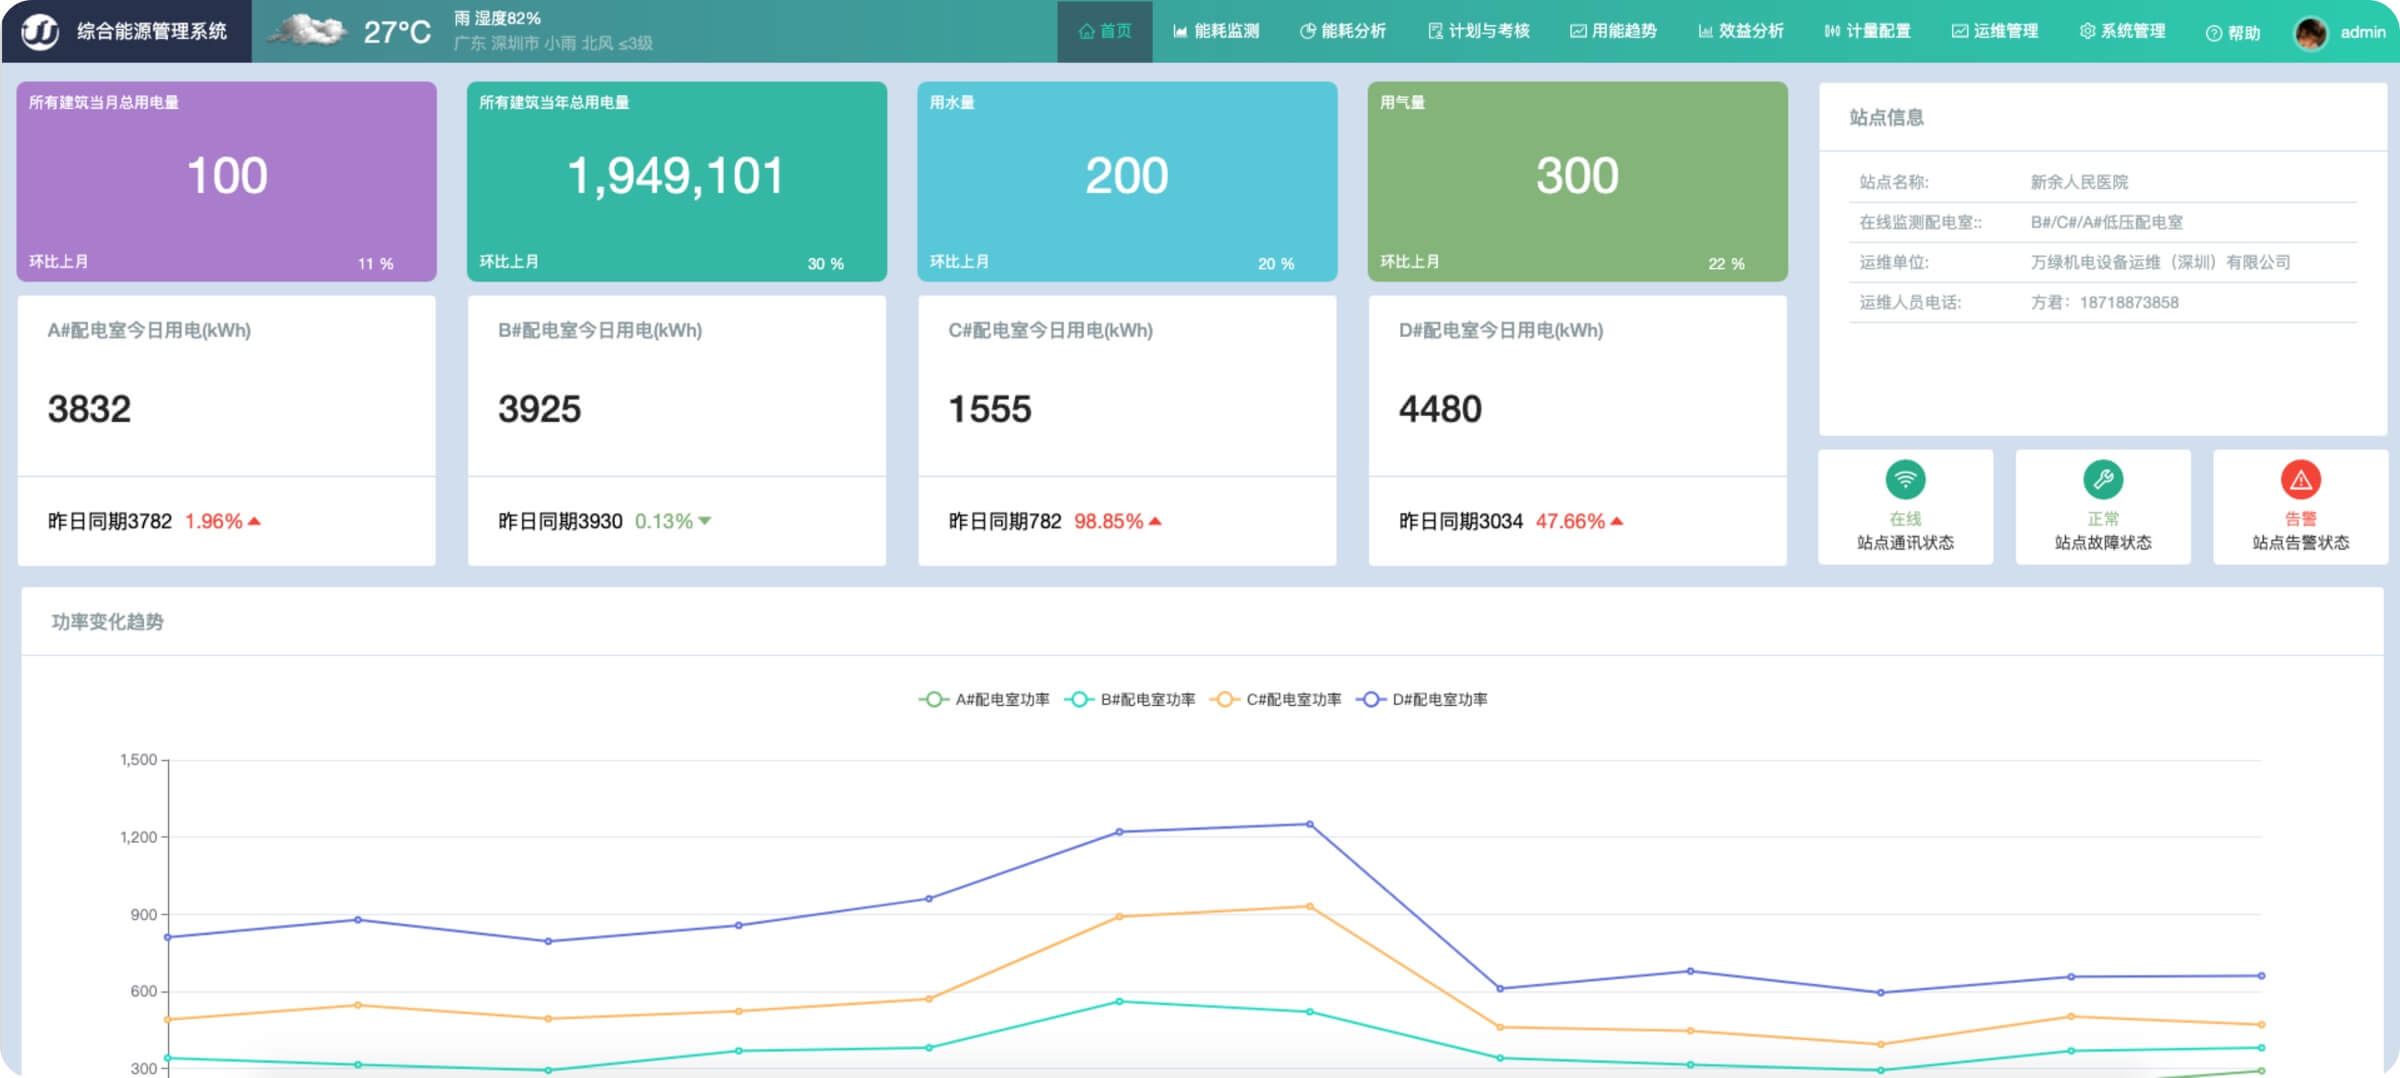Click the 帮助 help link
The image size is (2400, 1078).
[x=2233, y=33]
